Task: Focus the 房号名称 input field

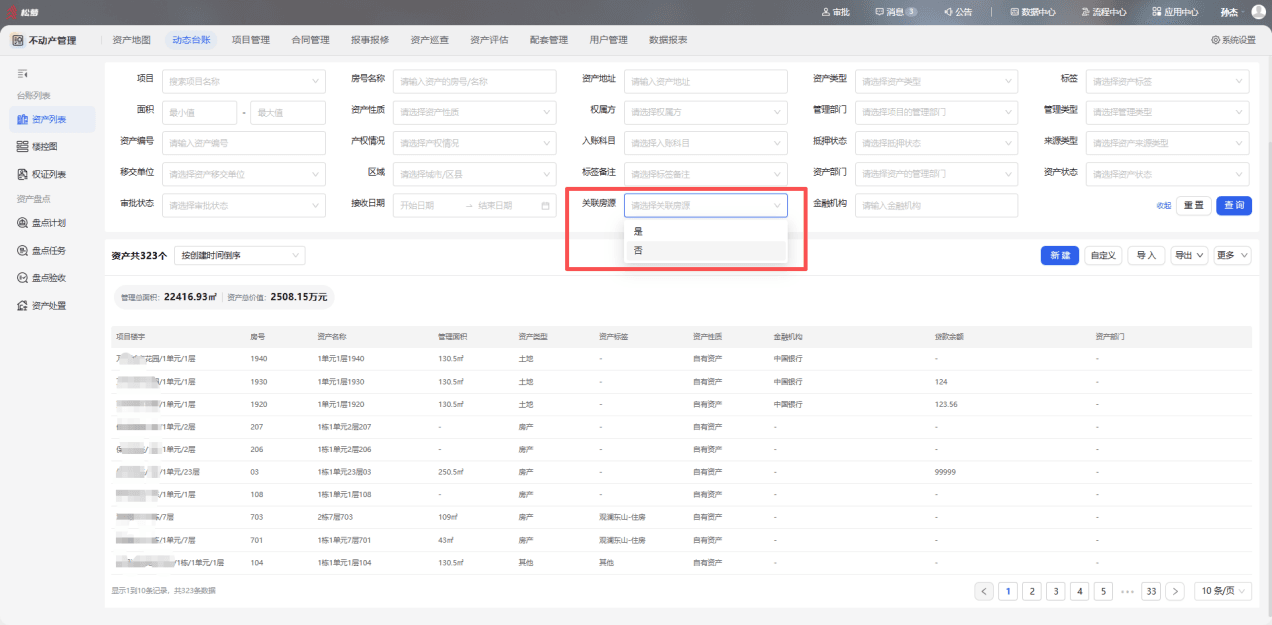Action: pos(475,81)
